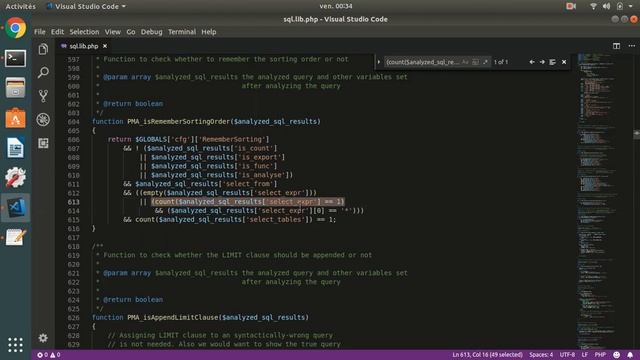Click line number 604 in the gutter

click(x=73, y=122)
